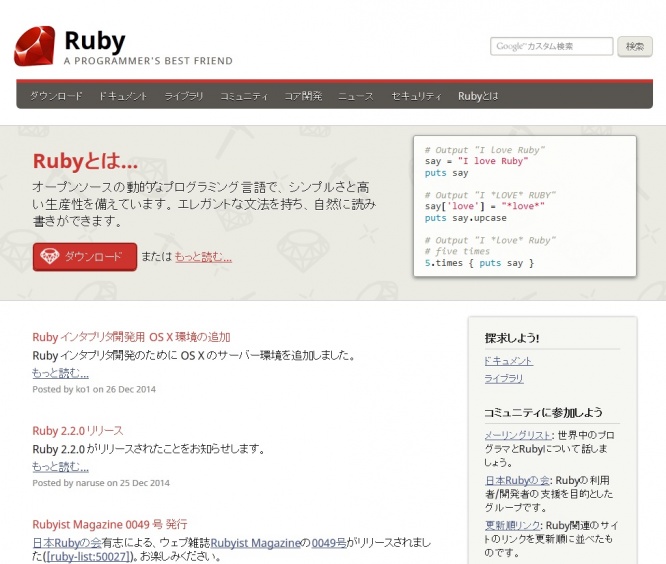Screen dimensions: 666x564
Task: Click the 検索 search button
Action: 635,46
